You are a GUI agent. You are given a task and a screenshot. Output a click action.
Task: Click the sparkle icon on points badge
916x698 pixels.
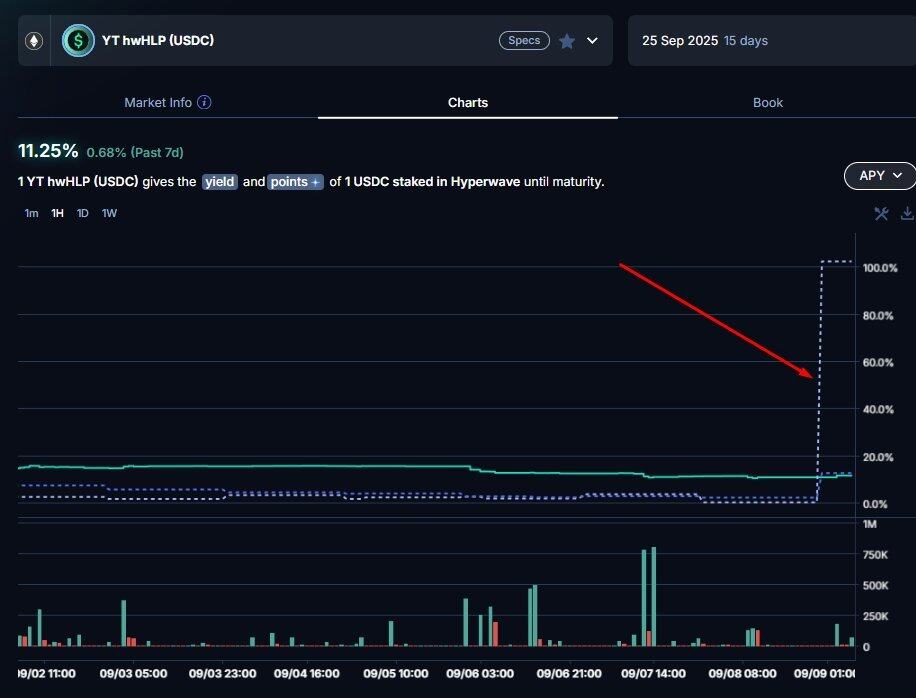point(315,182)
